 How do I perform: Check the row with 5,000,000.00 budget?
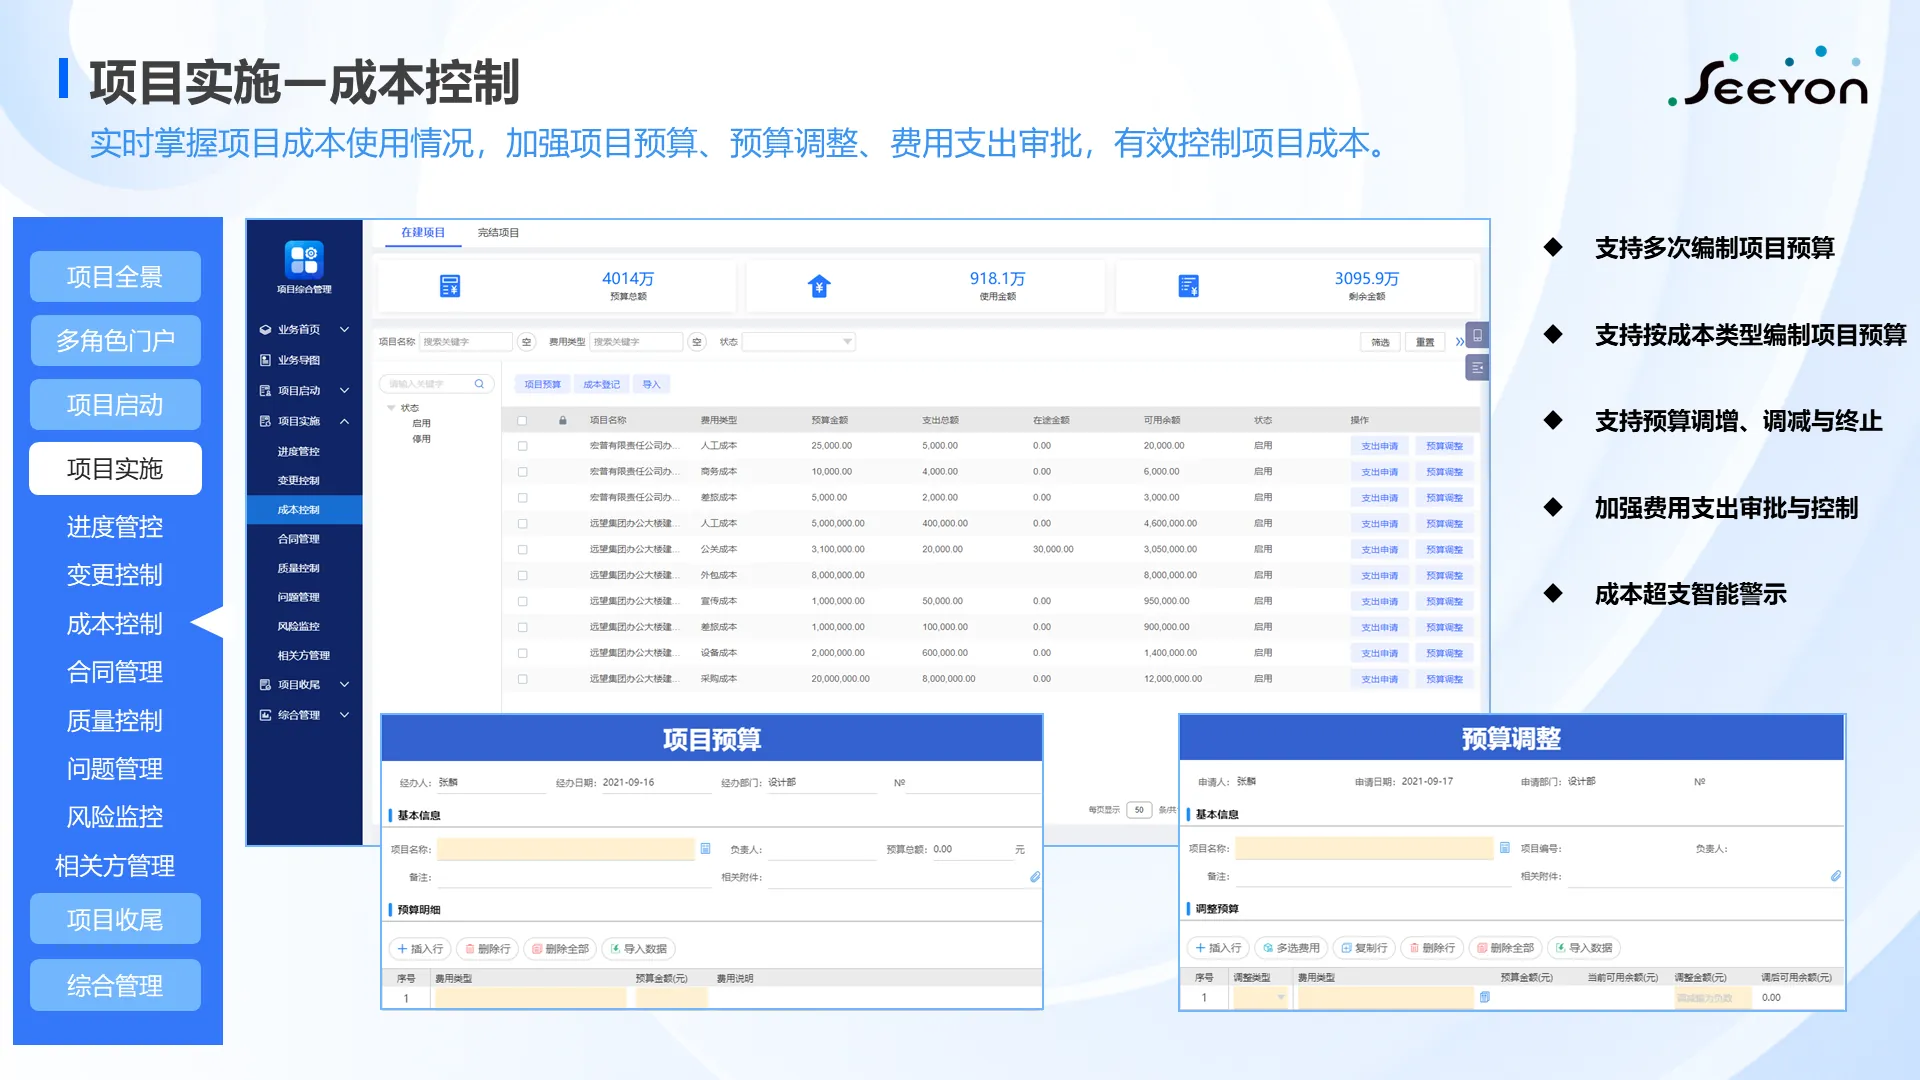[522, 524]
